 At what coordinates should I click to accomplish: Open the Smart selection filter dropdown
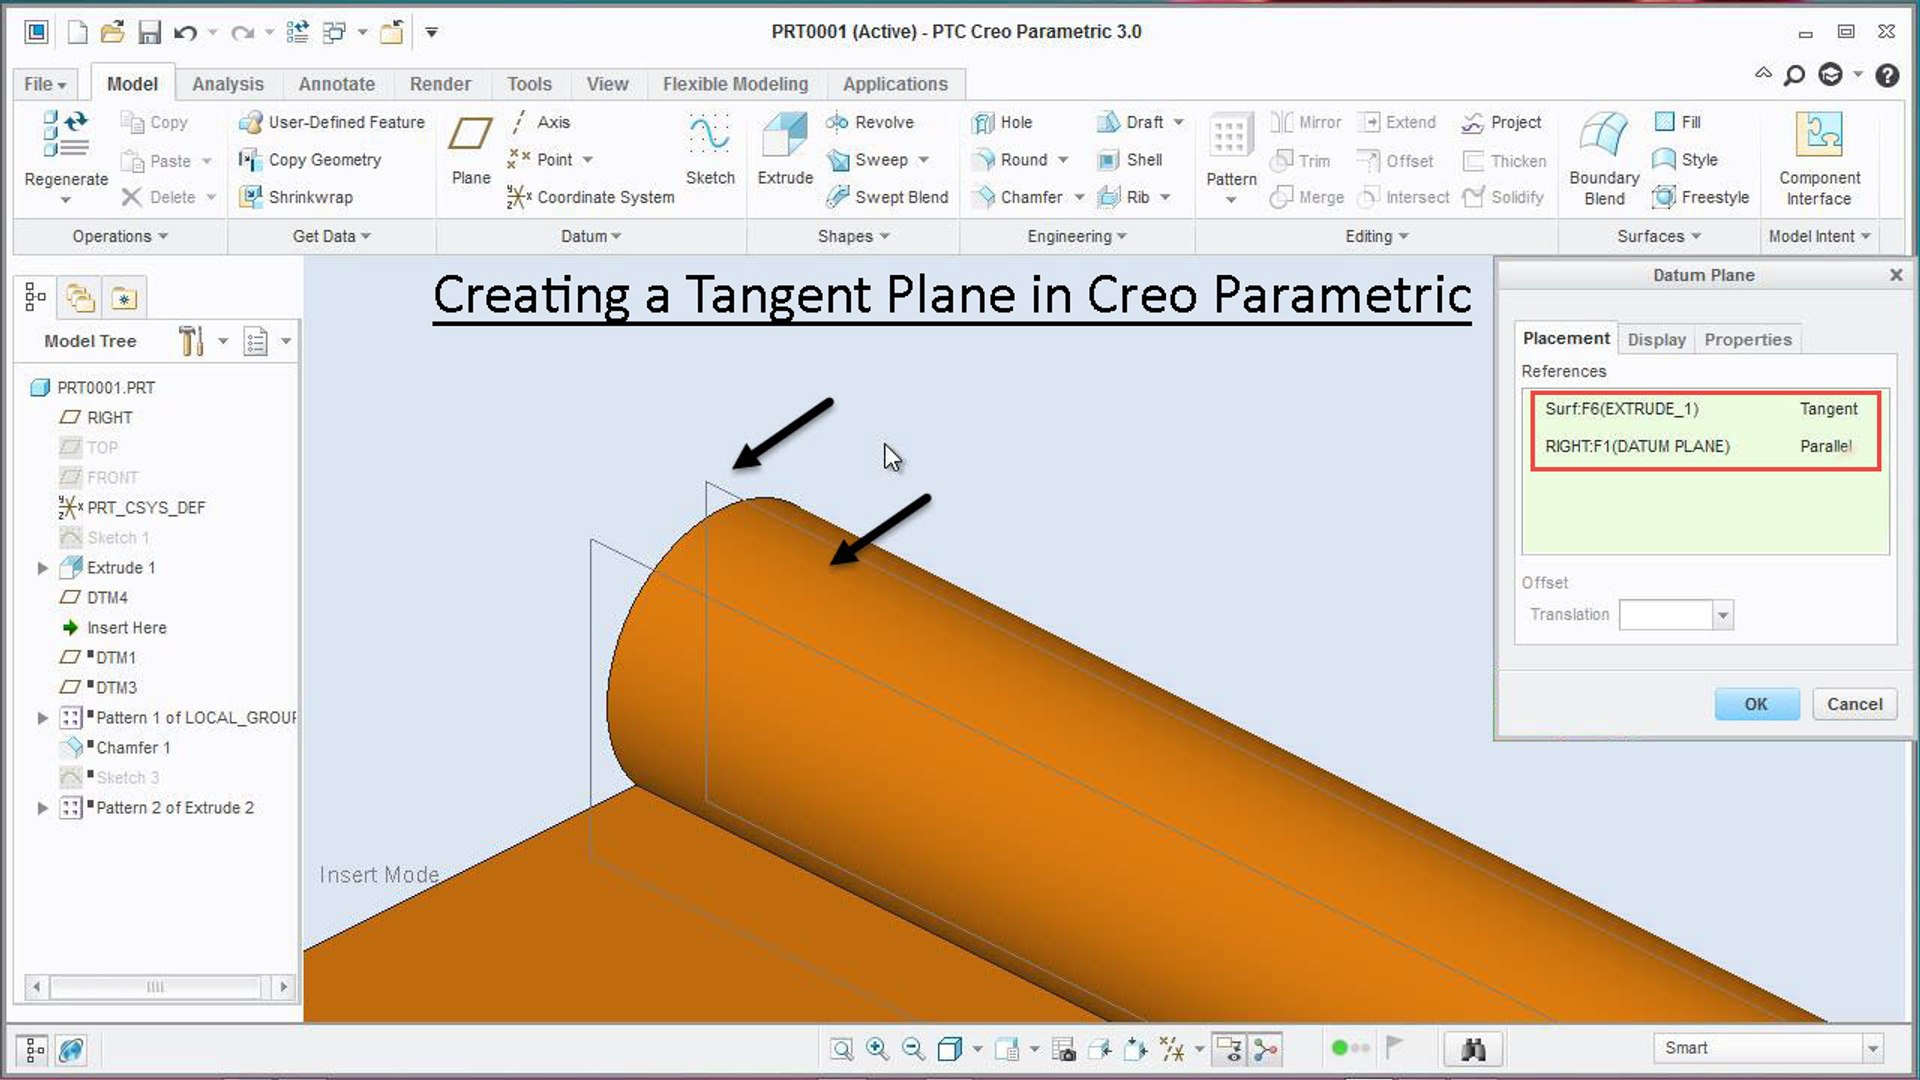coord(1871,1048)
